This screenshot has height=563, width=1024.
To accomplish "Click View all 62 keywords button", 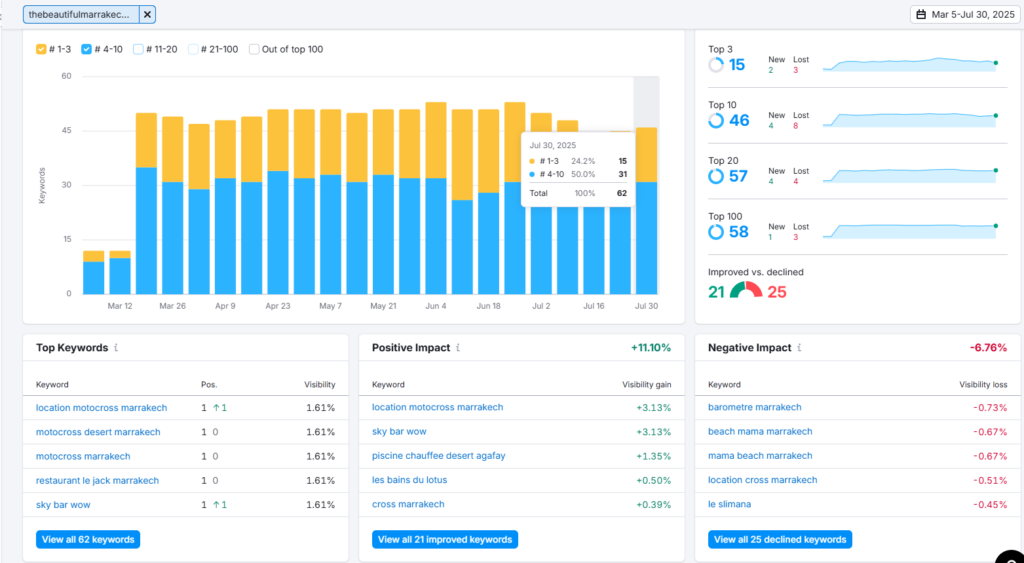I will (x=88, y=539).
